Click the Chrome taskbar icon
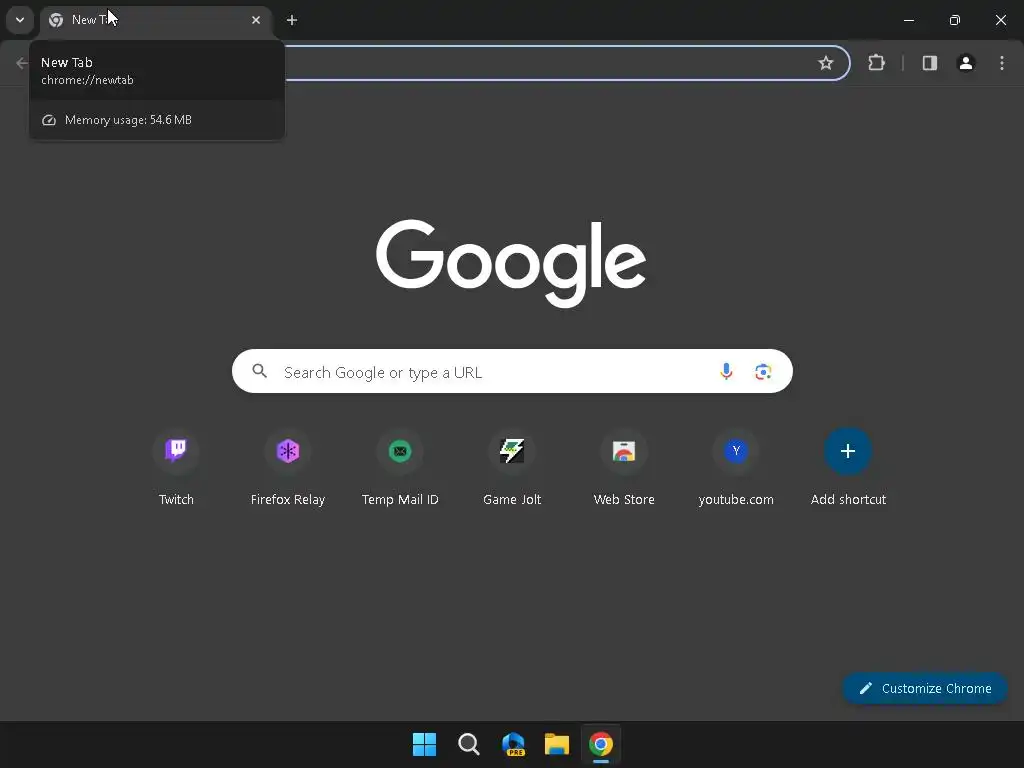 coord(601,744)
